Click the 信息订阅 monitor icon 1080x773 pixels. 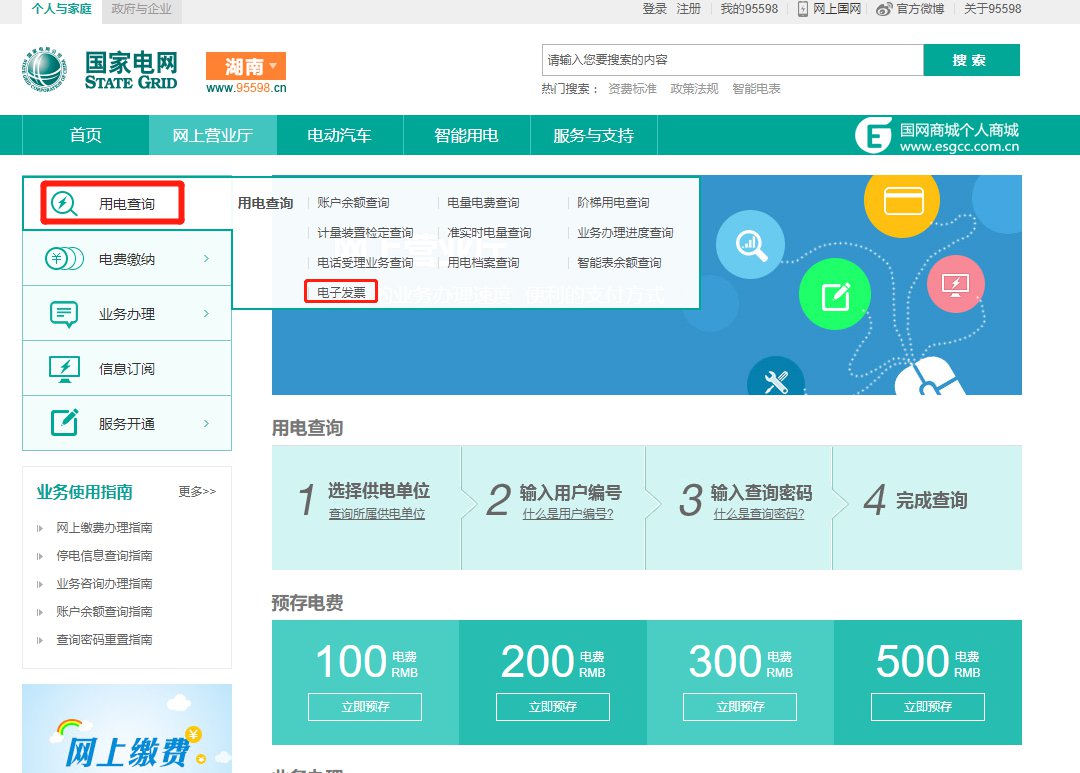(x=64, y=369)
